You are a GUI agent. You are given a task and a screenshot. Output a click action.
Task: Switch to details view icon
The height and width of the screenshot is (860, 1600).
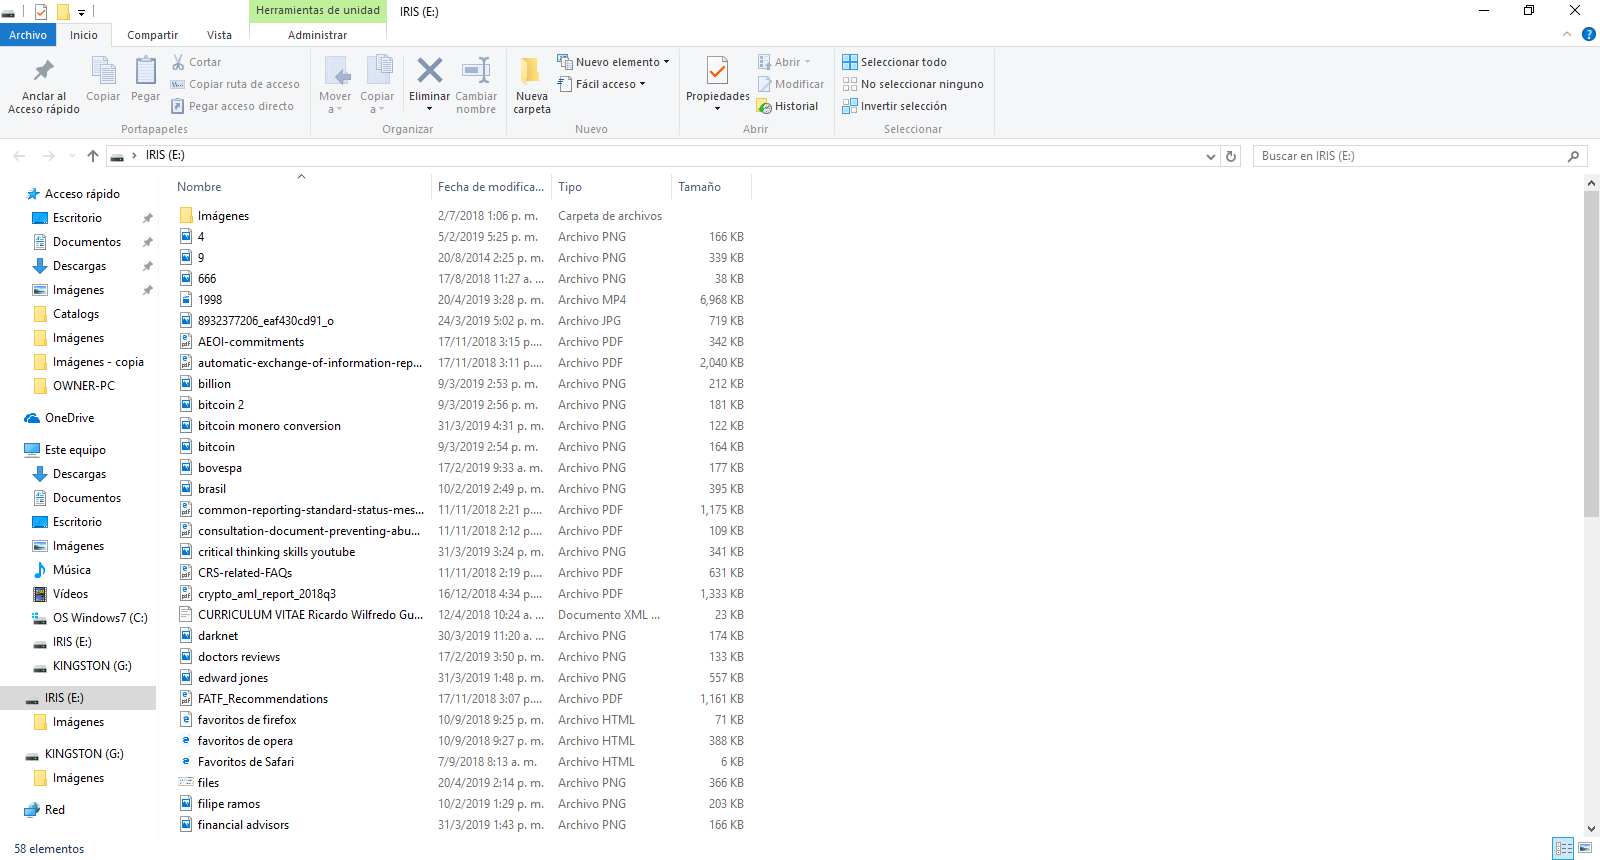click(1563, 848)
